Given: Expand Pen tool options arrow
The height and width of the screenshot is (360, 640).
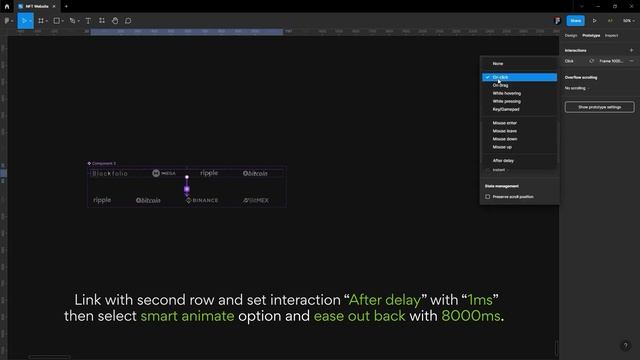Looking at the screenshot, I should point(78,21).
